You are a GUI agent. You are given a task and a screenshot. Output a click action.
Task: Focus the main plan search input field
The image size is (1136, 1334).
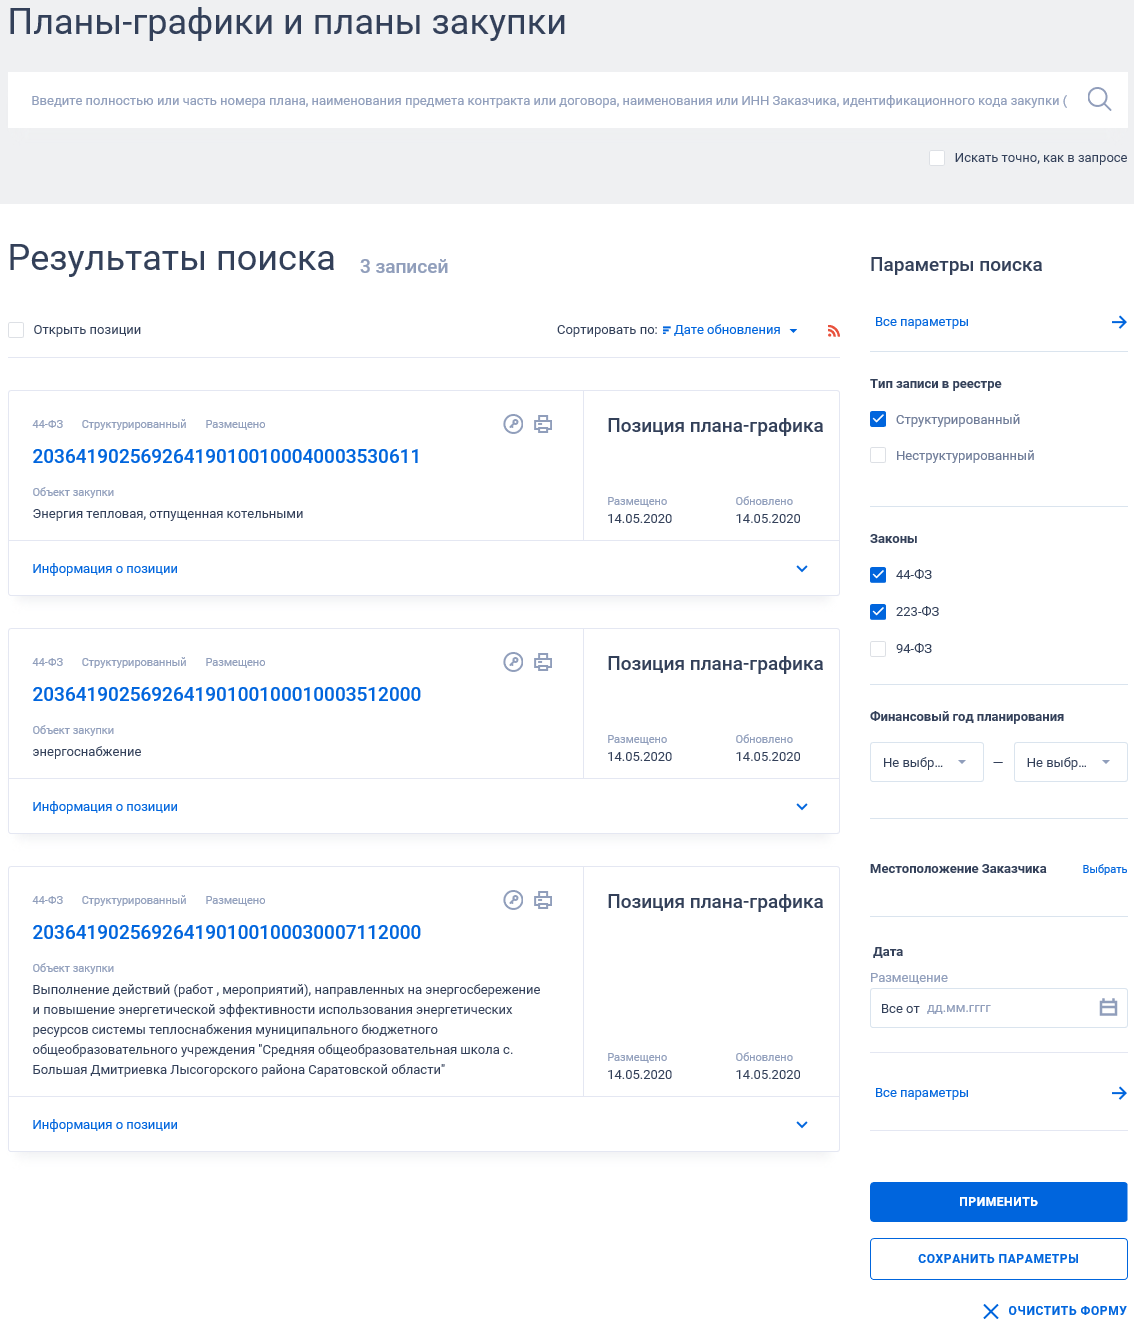(x=548, y=100)
